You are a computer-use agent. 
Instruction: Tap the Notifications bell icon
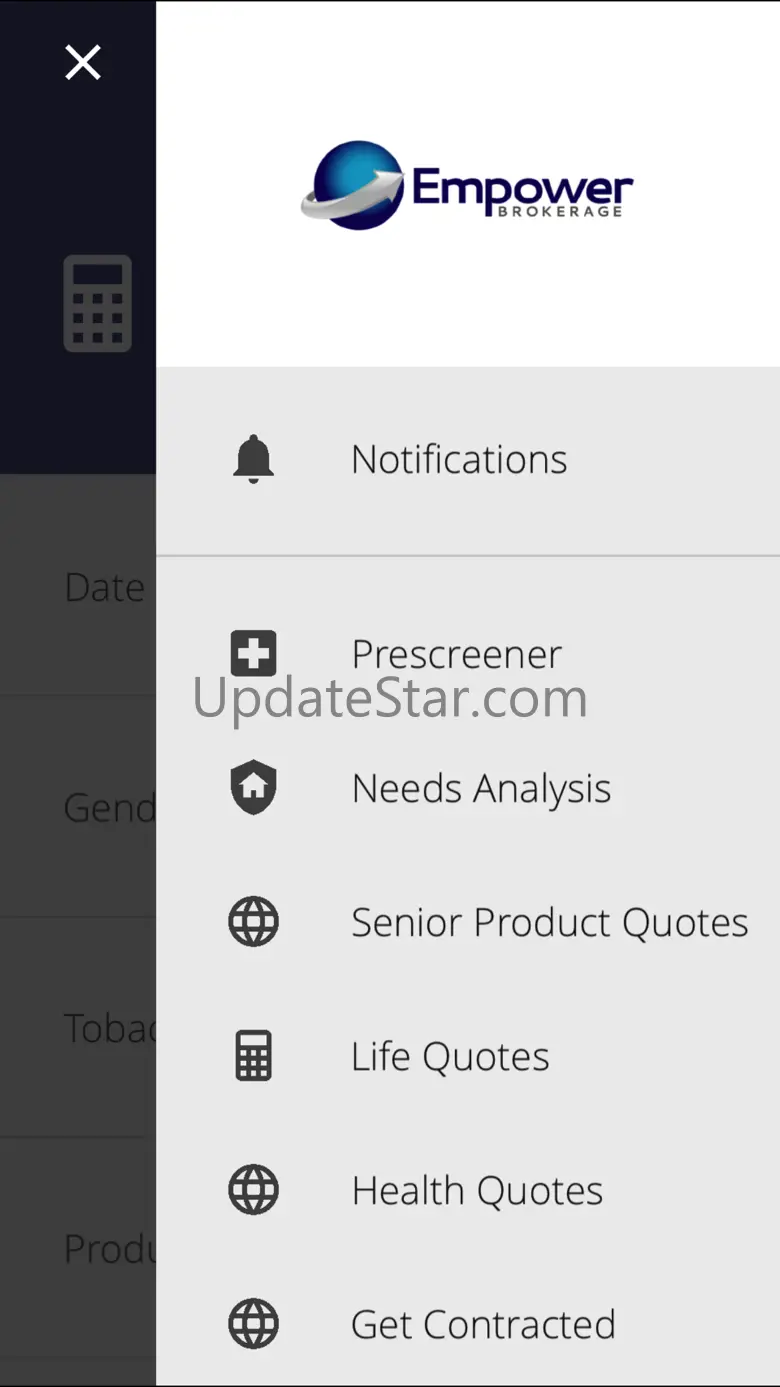point(253,460)
